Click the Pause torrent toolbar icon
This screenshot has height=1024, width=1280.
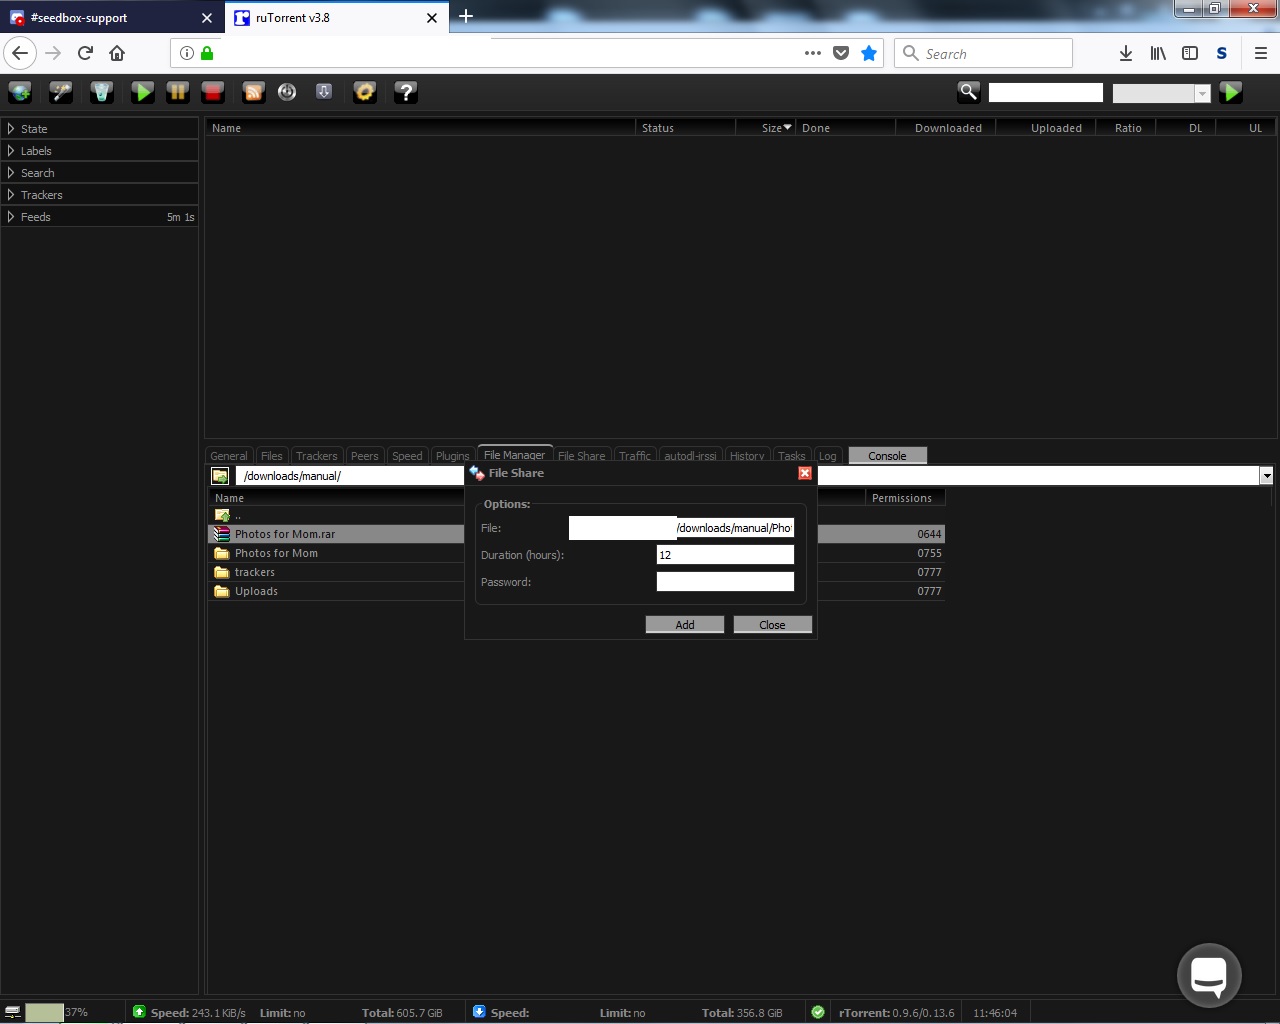178,92
